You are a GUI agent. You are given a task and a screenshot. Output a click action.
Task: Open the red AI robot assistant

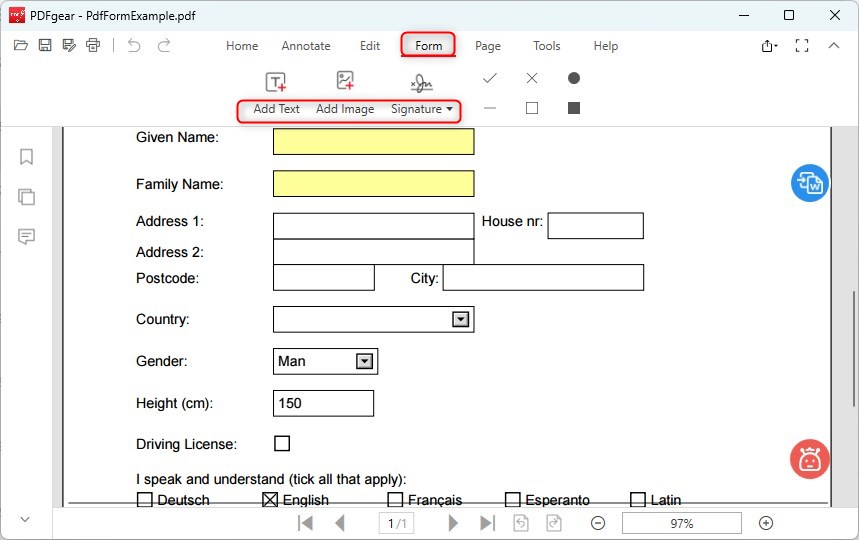point(810,459)
